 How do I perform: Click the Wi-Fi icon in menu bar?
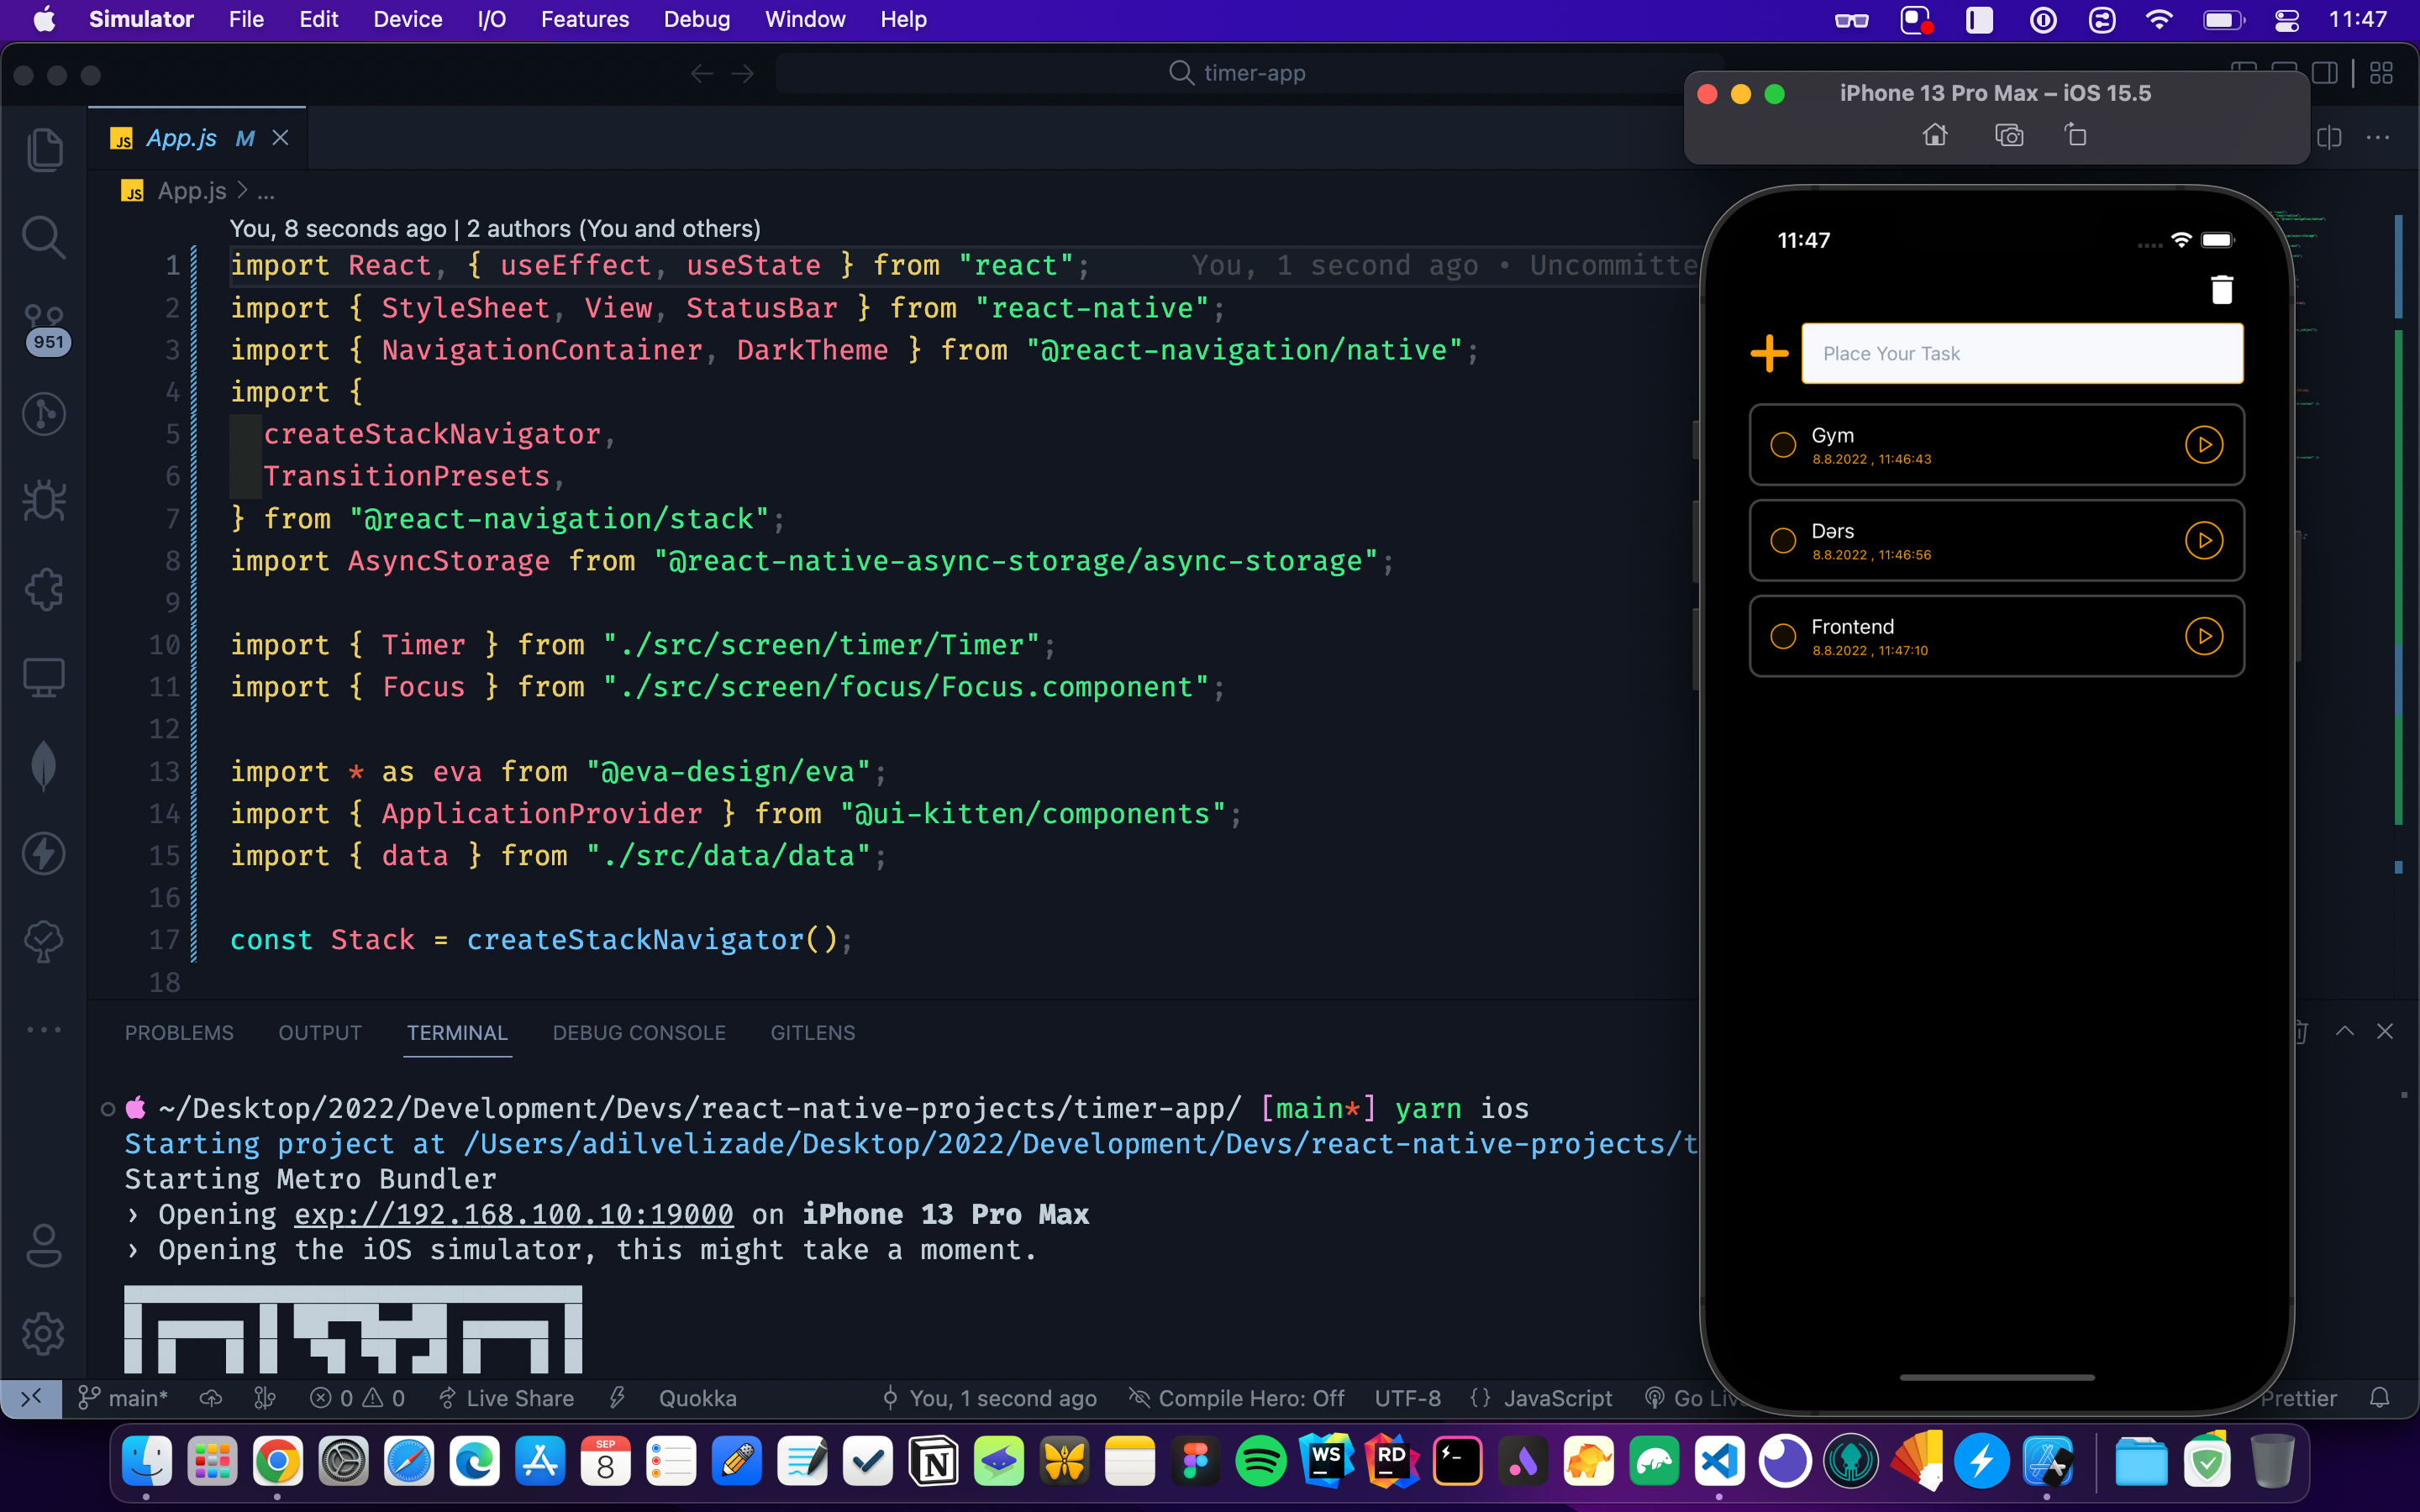(x=2159, y=19)
